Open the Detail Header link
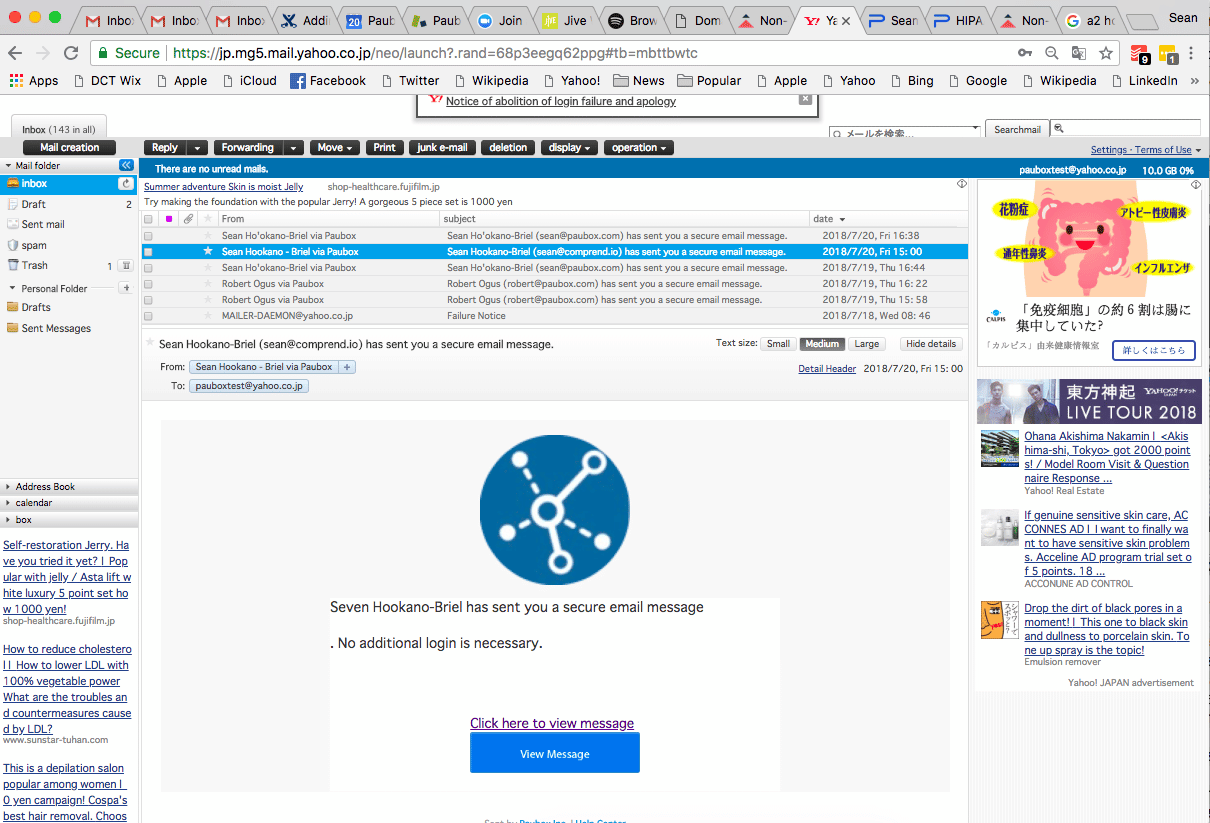Image resolution: width=1210 pixels, height=823 pixels. [826, 369]
